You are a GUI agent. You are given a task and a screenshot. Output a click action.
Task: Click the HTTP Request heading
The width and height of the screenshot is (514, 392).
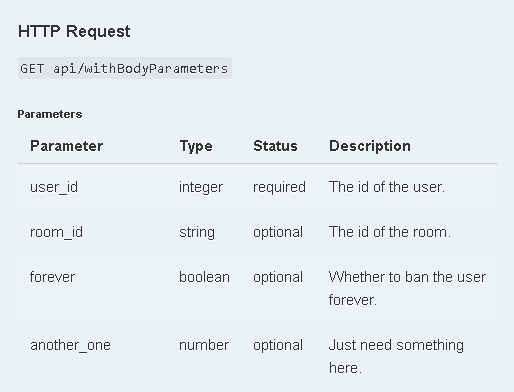pos(74,32)
